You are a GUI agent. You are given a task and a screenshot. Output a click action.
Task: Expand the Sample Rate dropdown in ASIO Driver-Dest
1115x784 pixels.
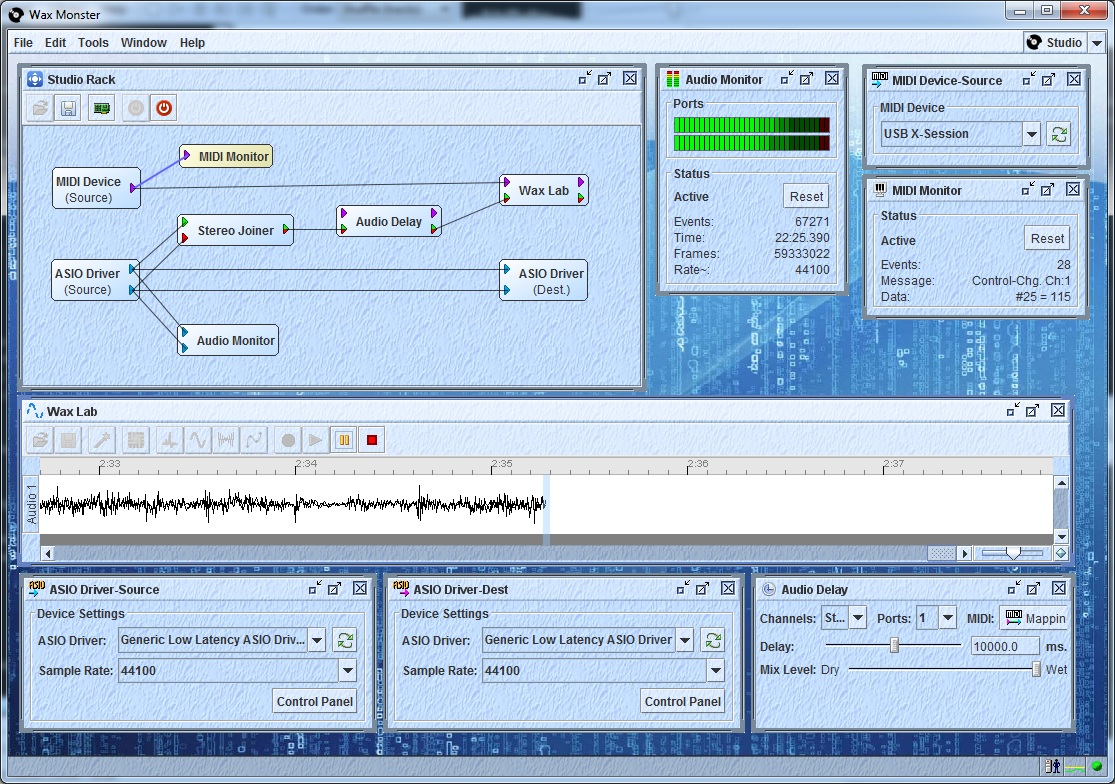pyautogui.click(x=714, y=671)
